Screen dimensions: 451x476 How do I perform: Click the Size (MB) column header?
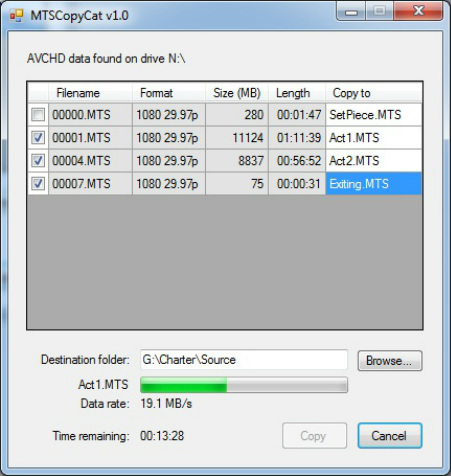237,93
